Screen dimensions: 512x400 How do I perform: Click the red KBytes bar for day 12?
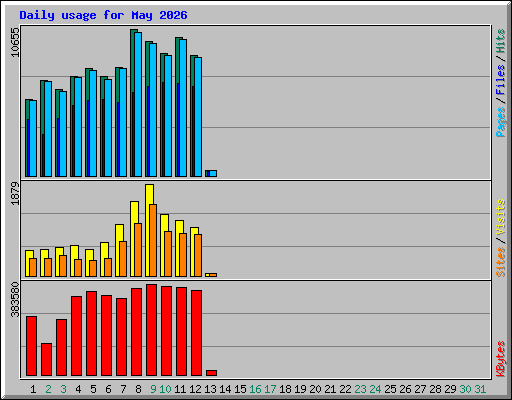(196, 333)
